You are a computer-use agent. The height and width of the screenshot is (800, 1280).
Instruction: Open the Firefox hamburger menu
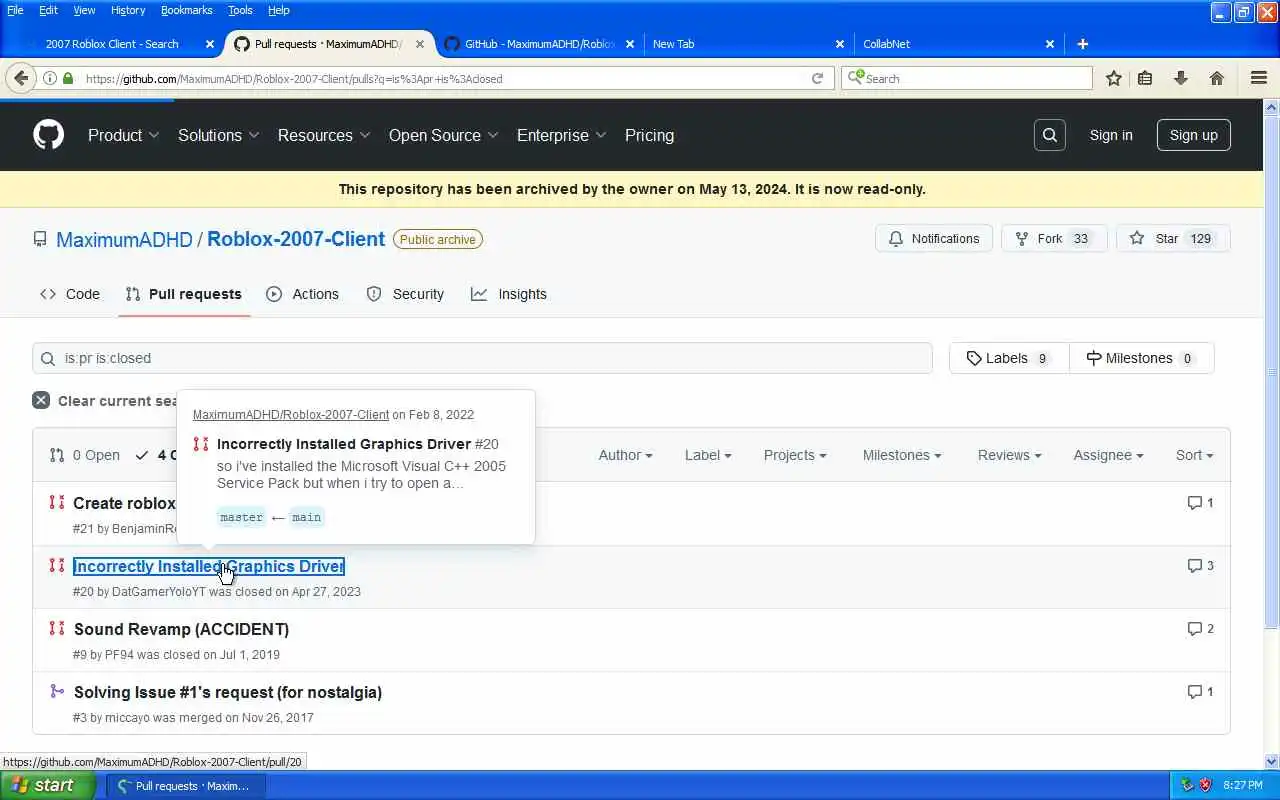tap(1259, 78)
